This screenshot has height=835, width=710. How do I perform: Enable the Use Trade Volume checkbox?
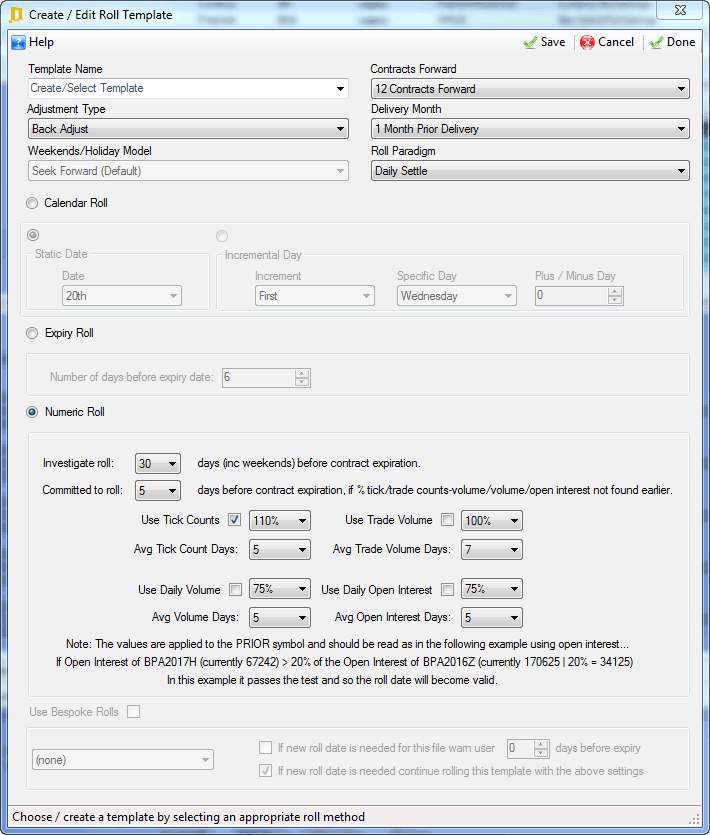coord(448,520)
